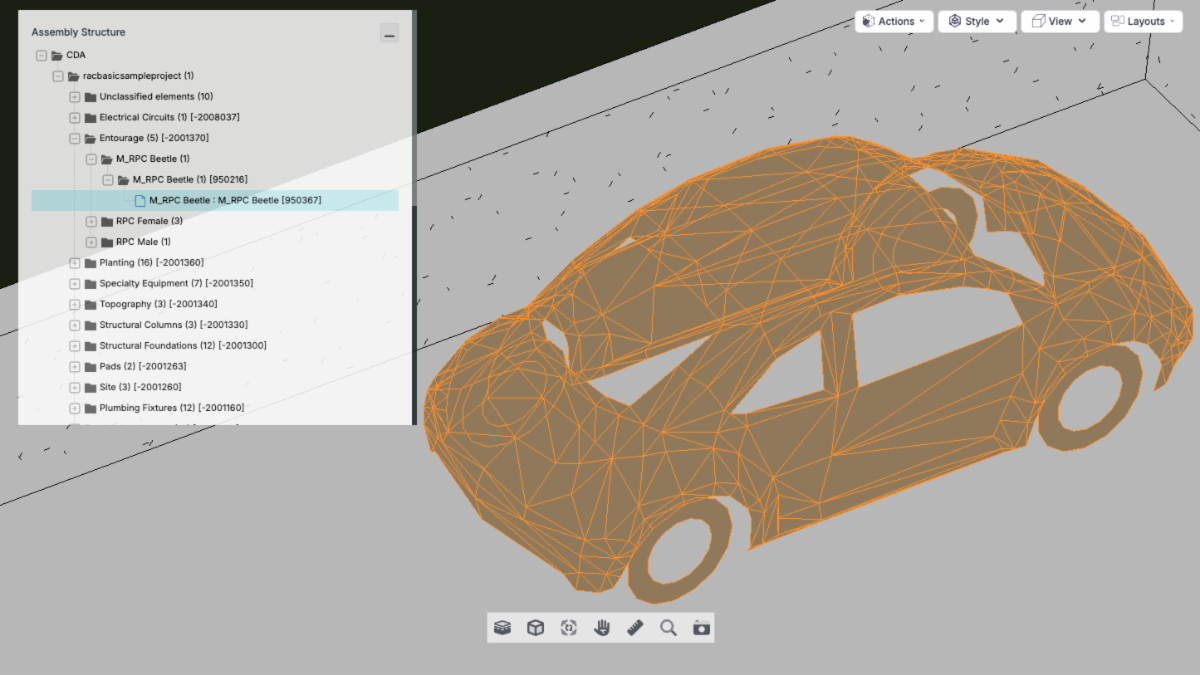Open the Actions dropdown menu
The image size is (1200, 675).
tap(895, 21)
